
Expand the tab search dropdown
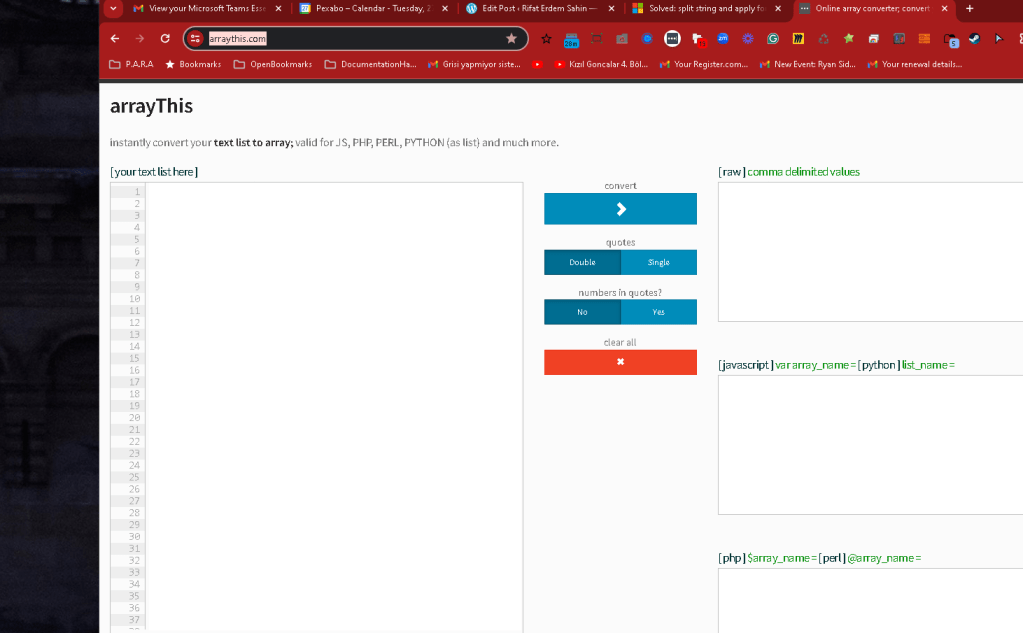click(x=113, y=8)
